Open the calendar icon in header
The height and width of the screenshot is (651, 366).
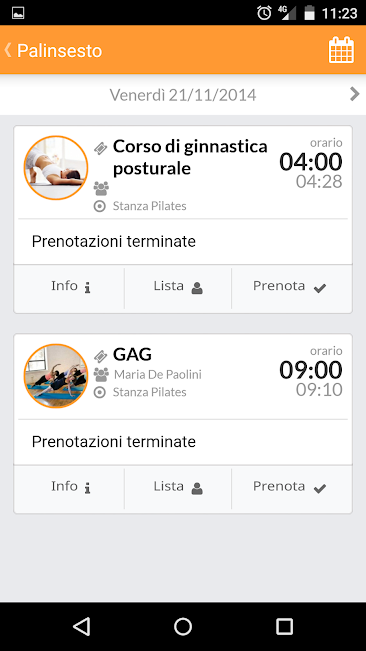341,50
